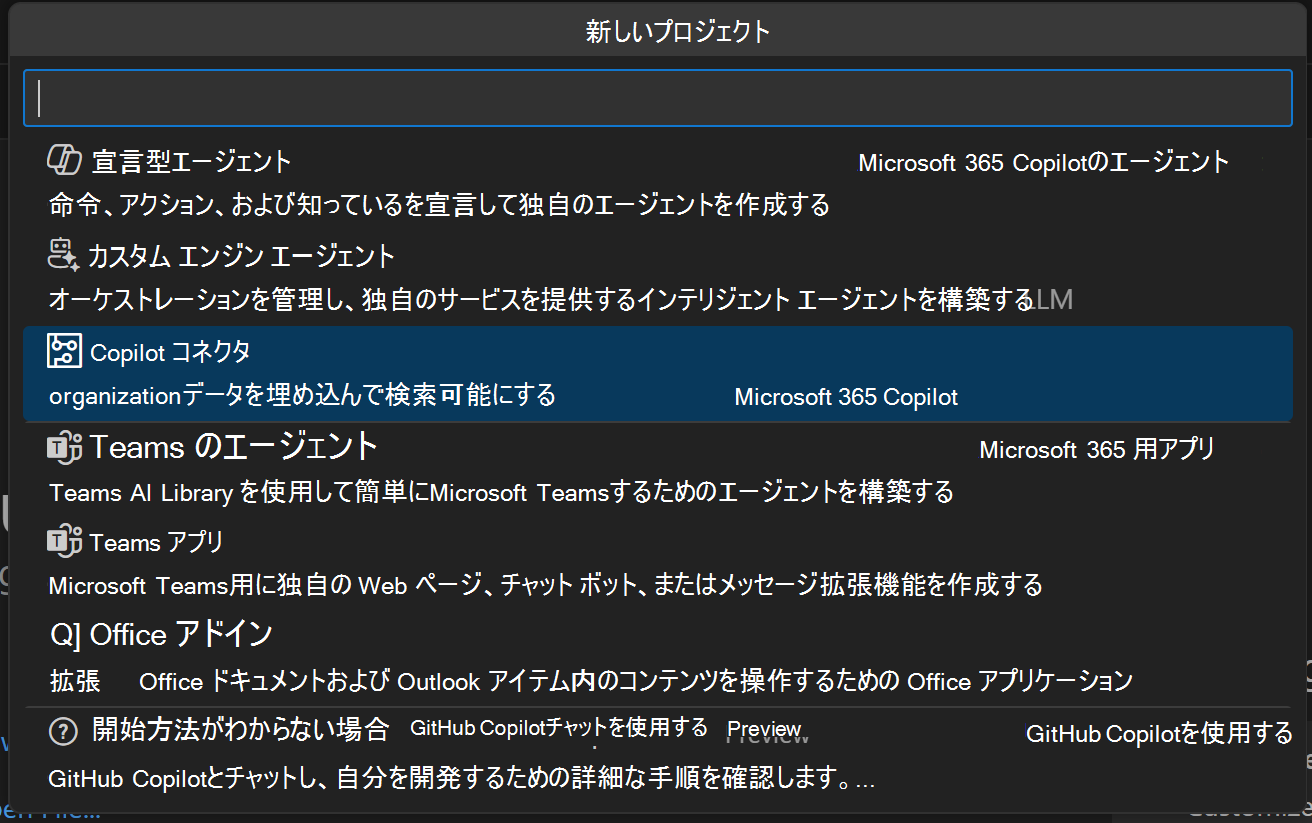Viewport: 1312px width, 823px height.
Task: Click description 命令、アクション、および知っているを宣言して
Action: coord(440,206)
